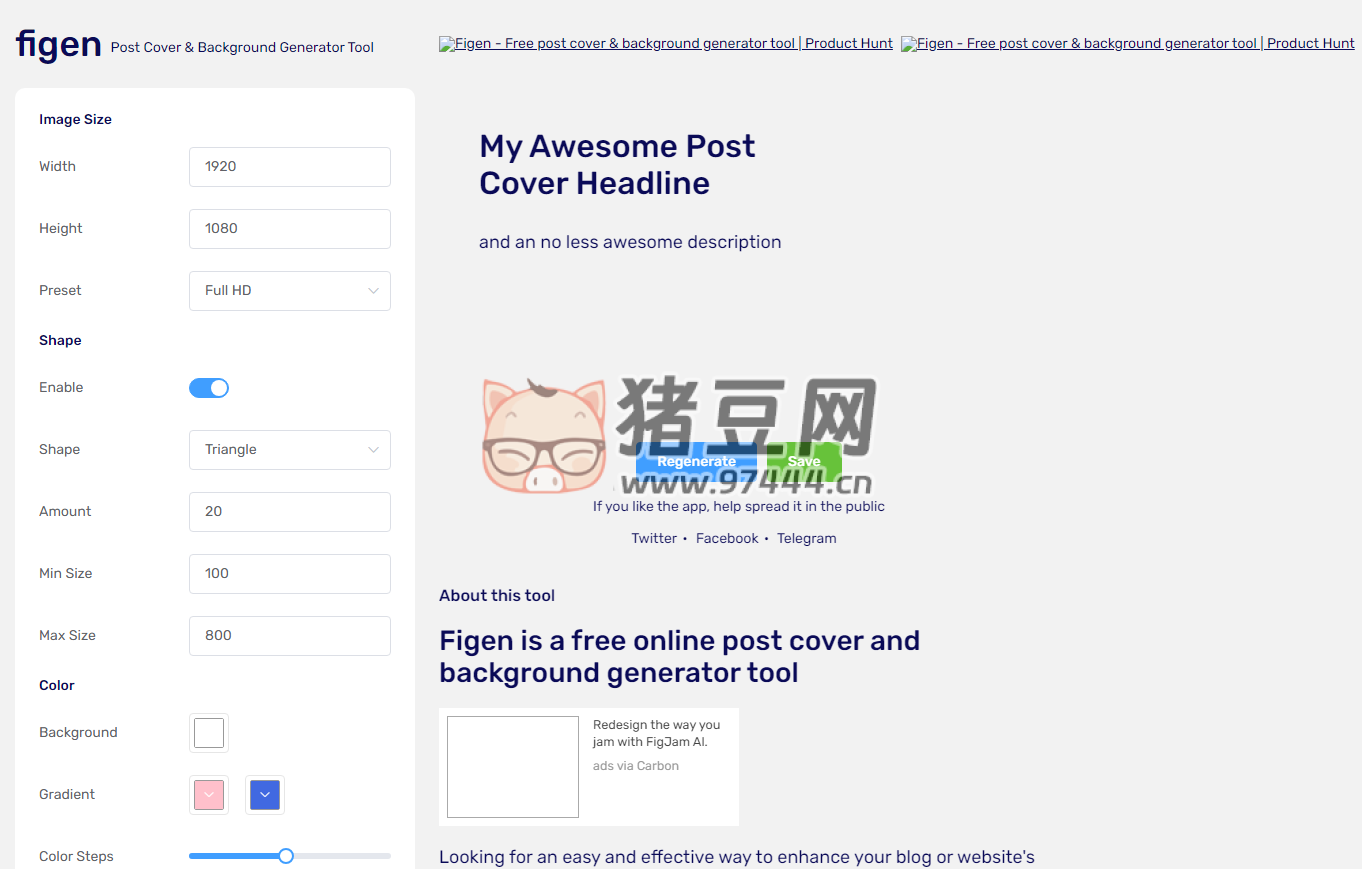
Task: Click the figen logo
Action: [59, 45]
